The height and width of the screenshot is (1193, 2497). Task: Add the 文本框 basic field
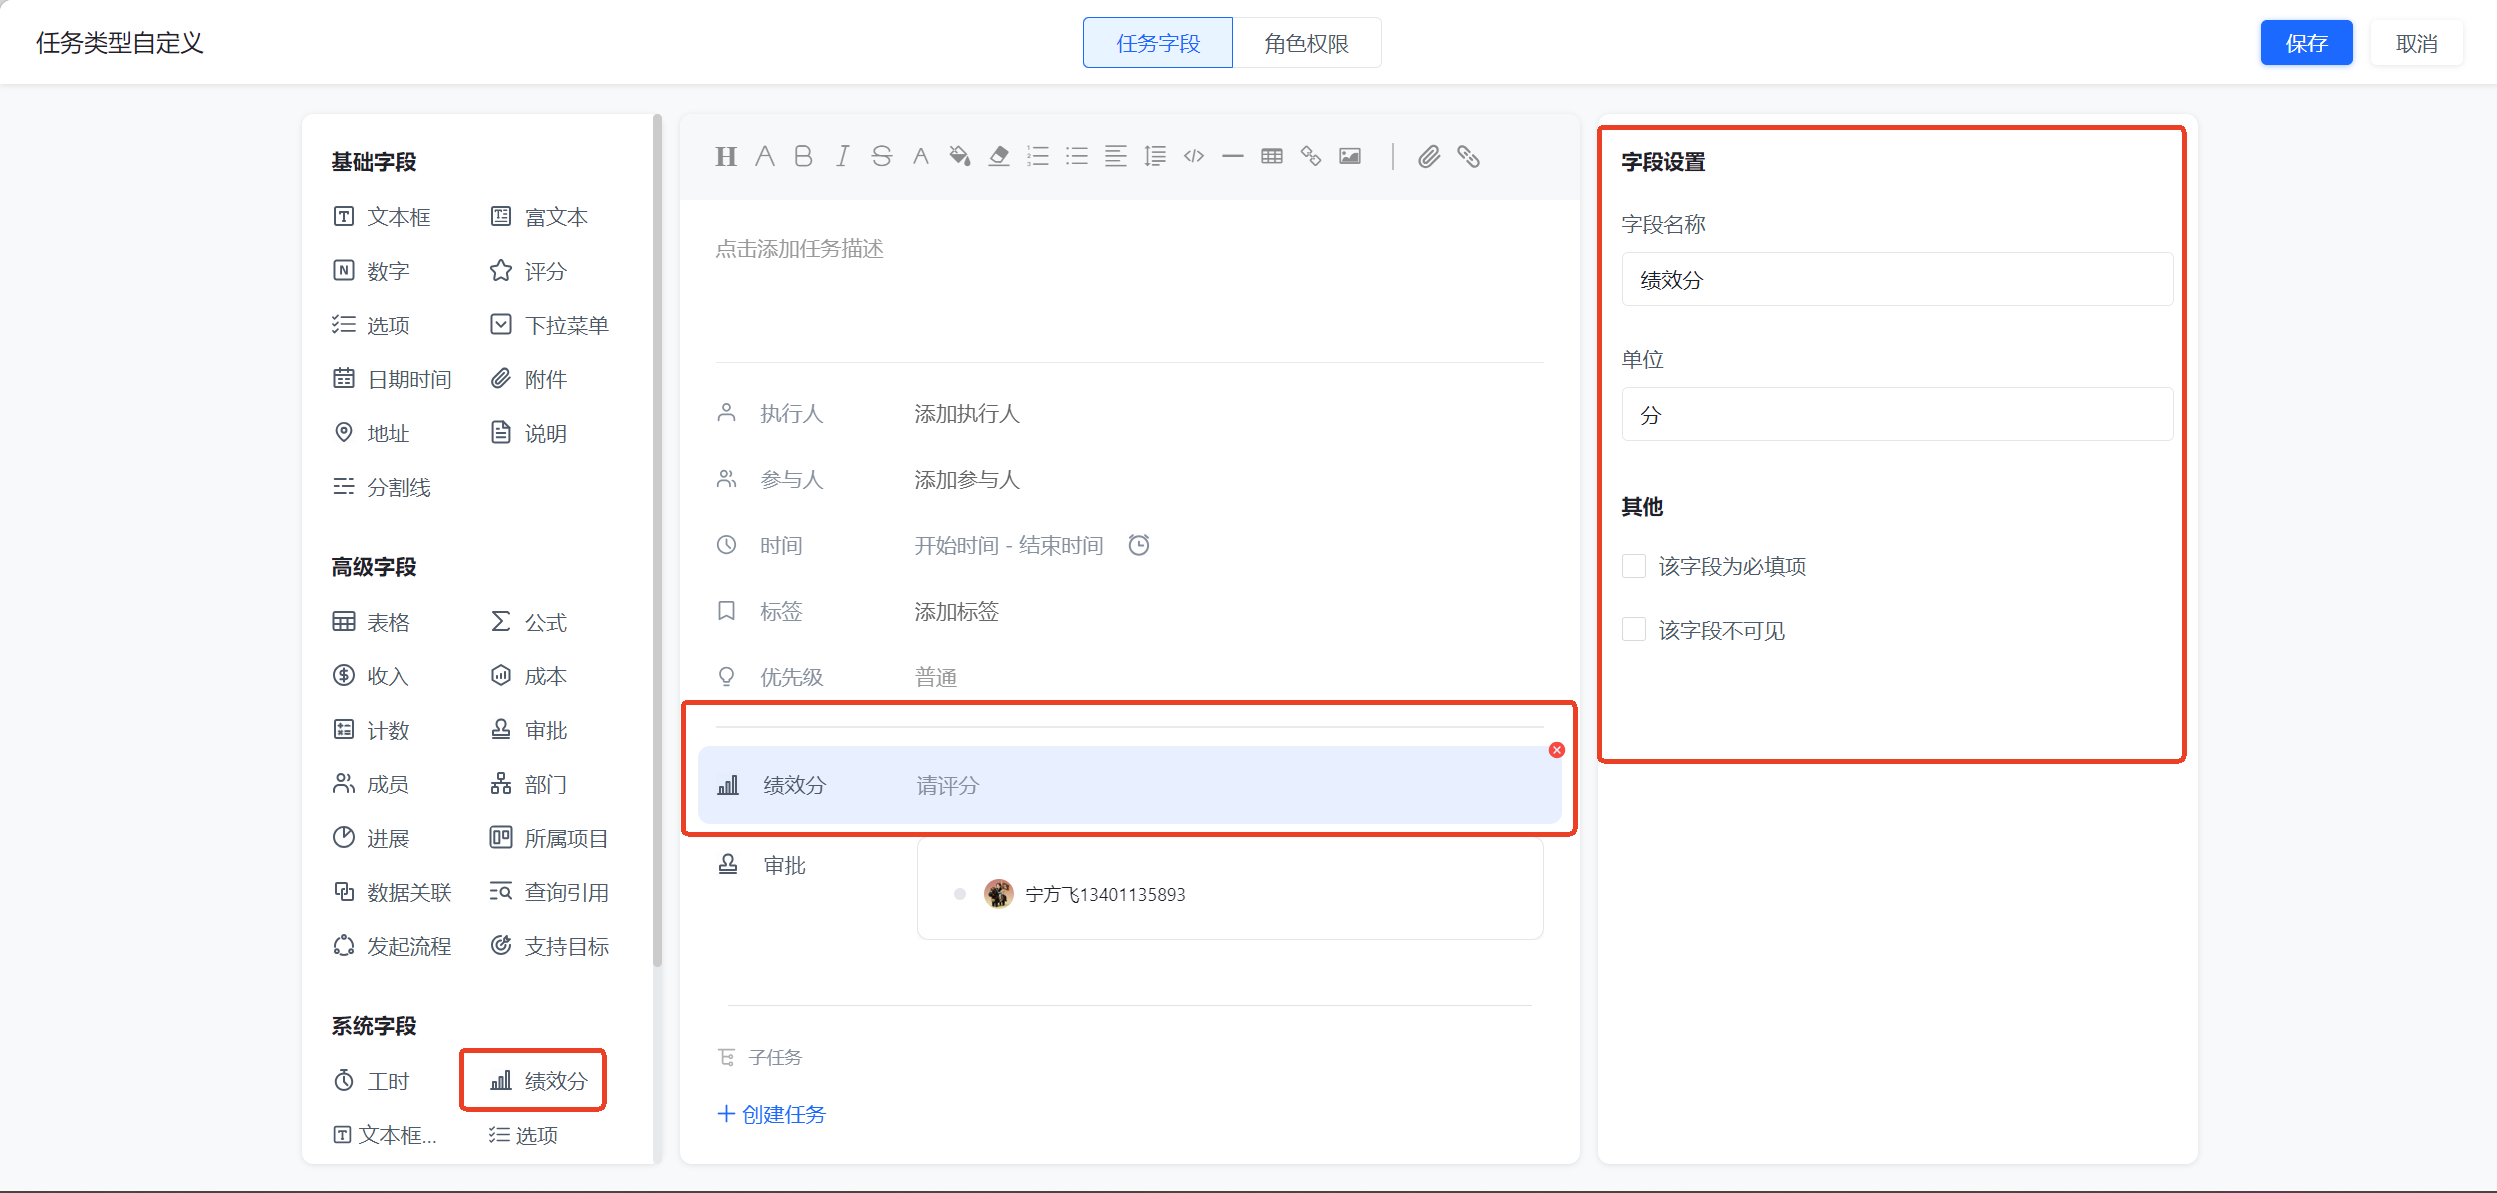tap(382, 217)
